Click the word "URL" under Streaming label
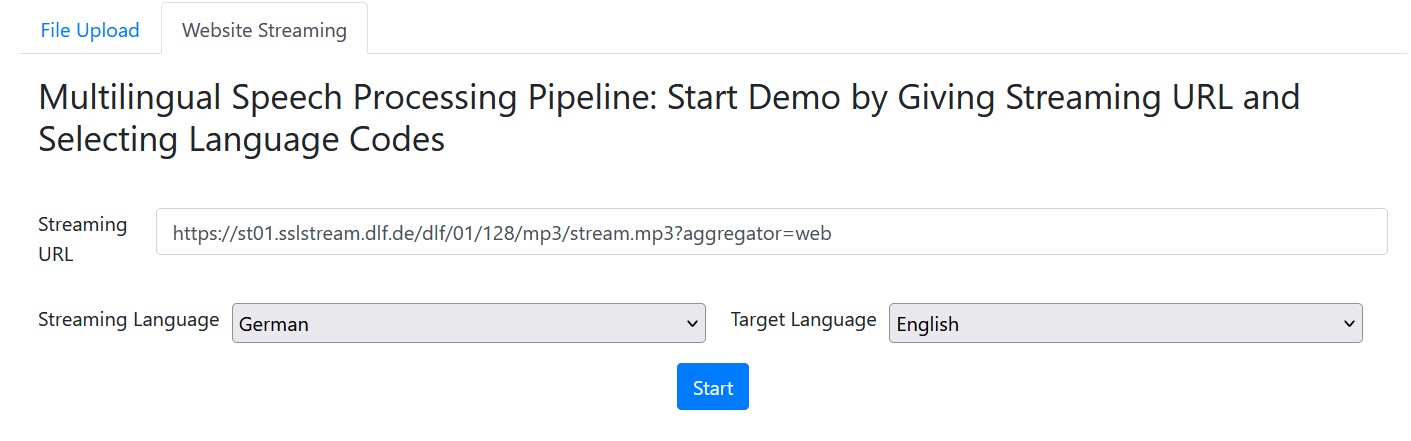This screenshot has width=1411, height=441. 56,254
